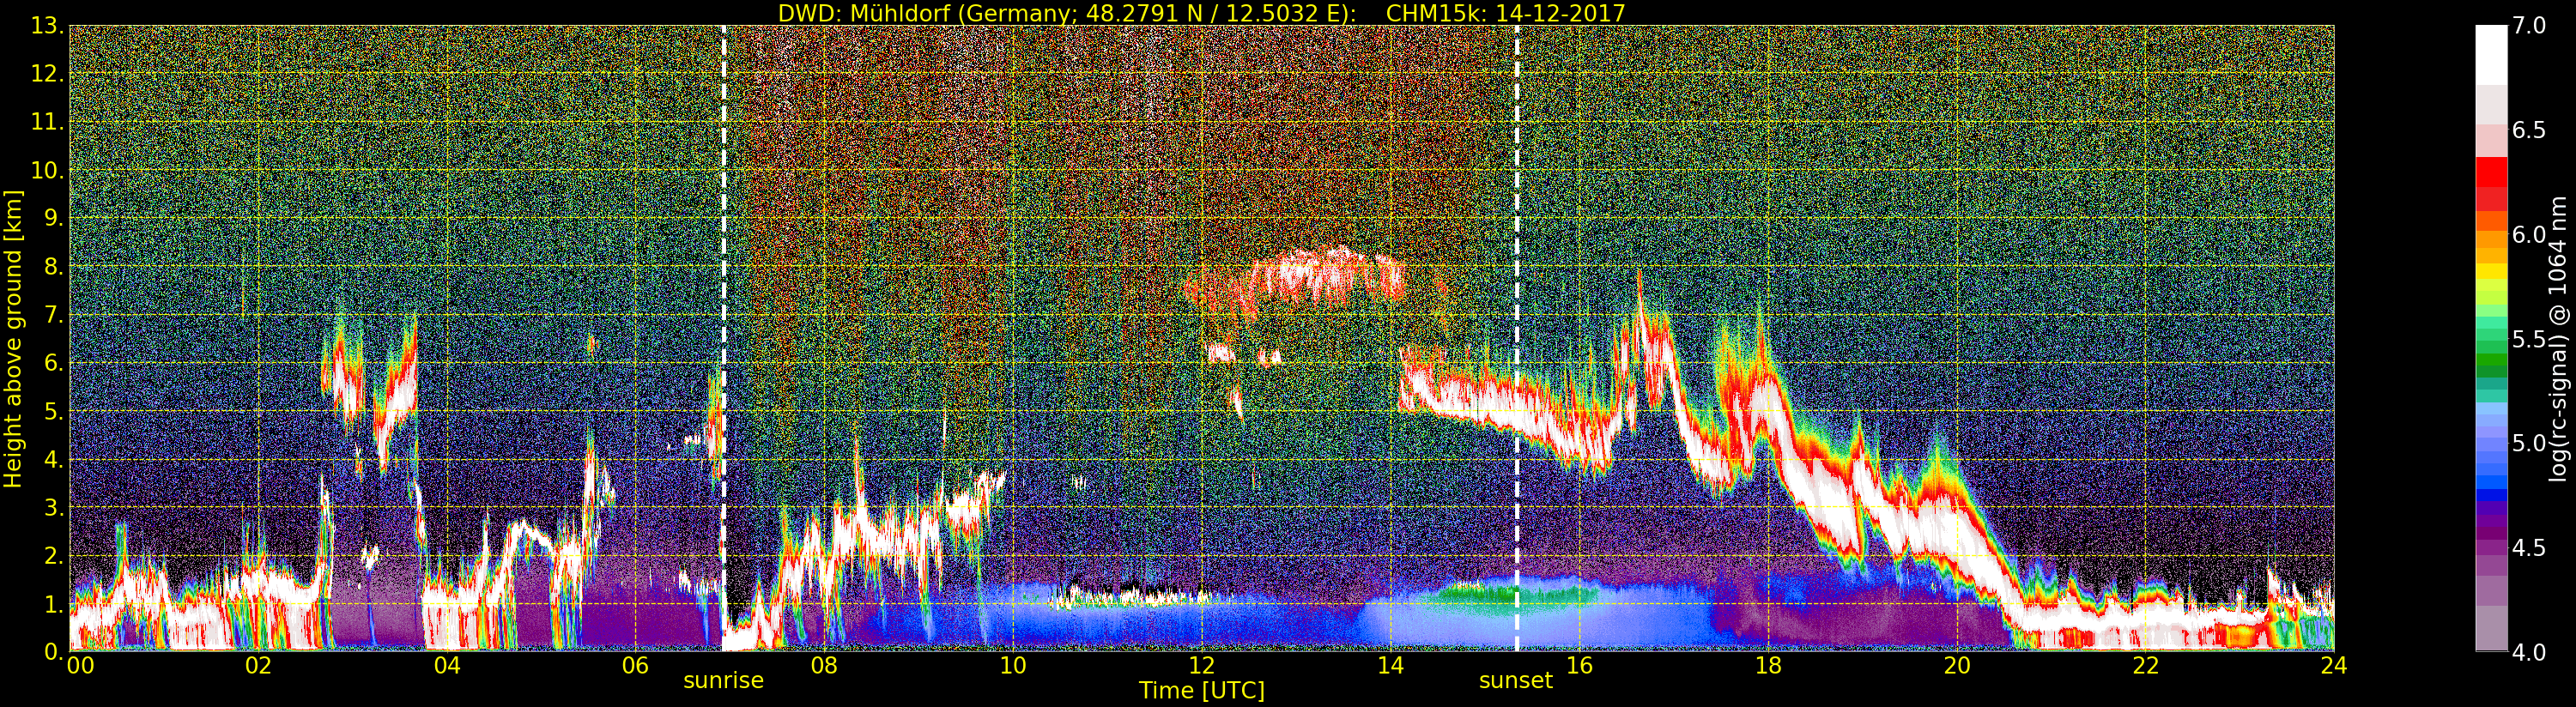
Task: Click the plot title naming Mühldorf station
Action: tap(1202, 13)
